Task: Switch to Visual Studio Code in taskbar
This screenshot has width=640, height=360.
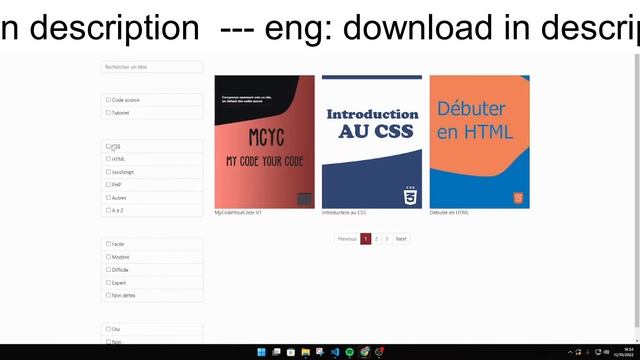Action: 335,352
